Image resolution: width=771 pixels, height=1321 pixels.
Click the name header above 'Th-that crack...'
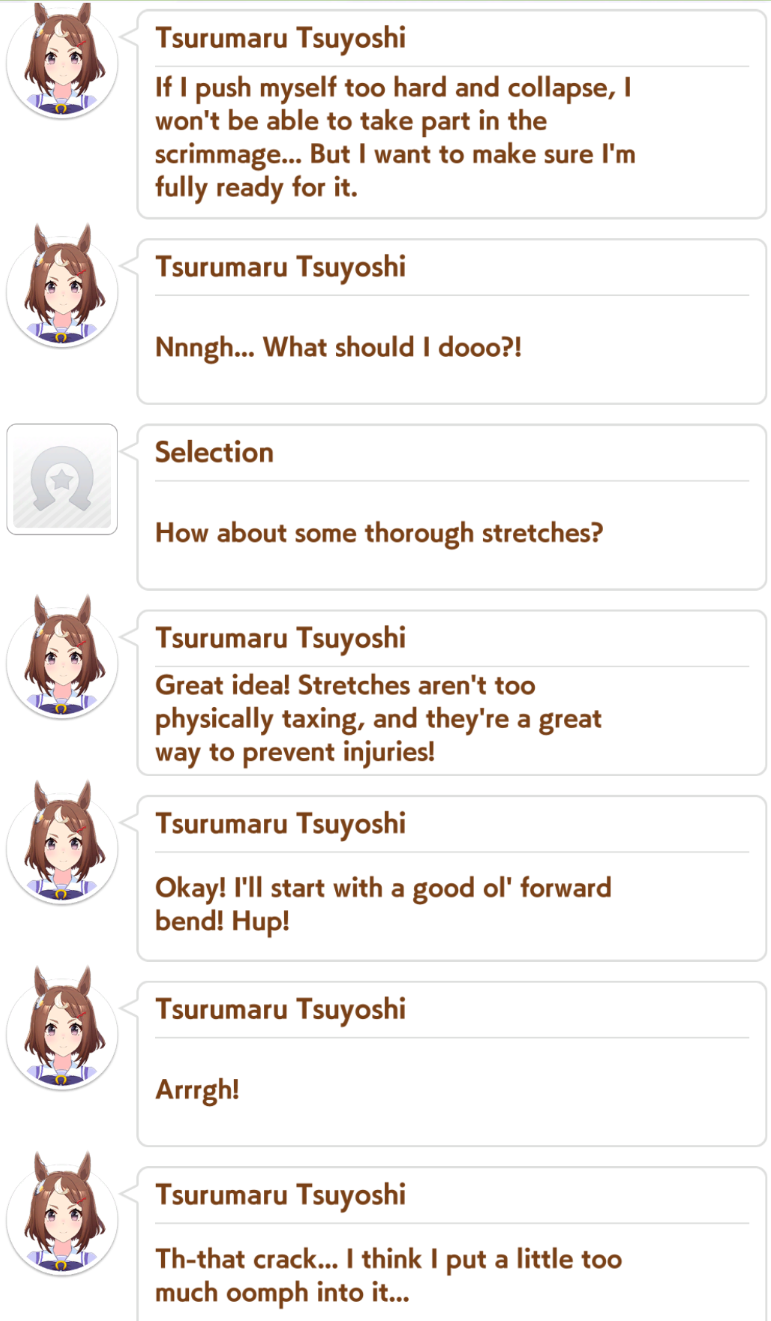(x=280, y=1195)
